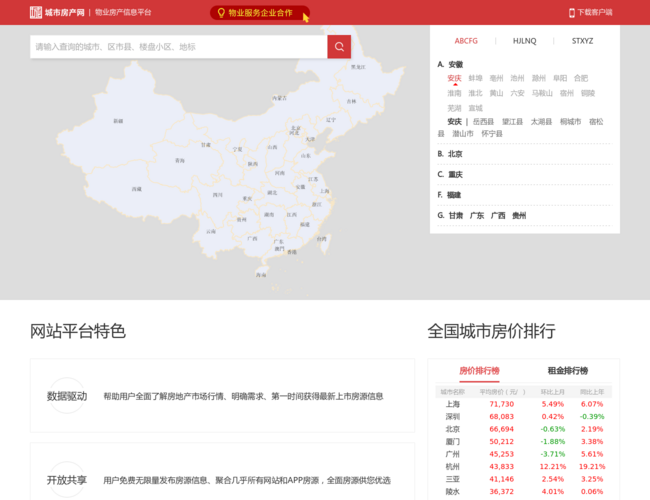Viewport: 650px width, 500px height.
Task: Select city 亳州 under 安徽
Action: [496, 78]
